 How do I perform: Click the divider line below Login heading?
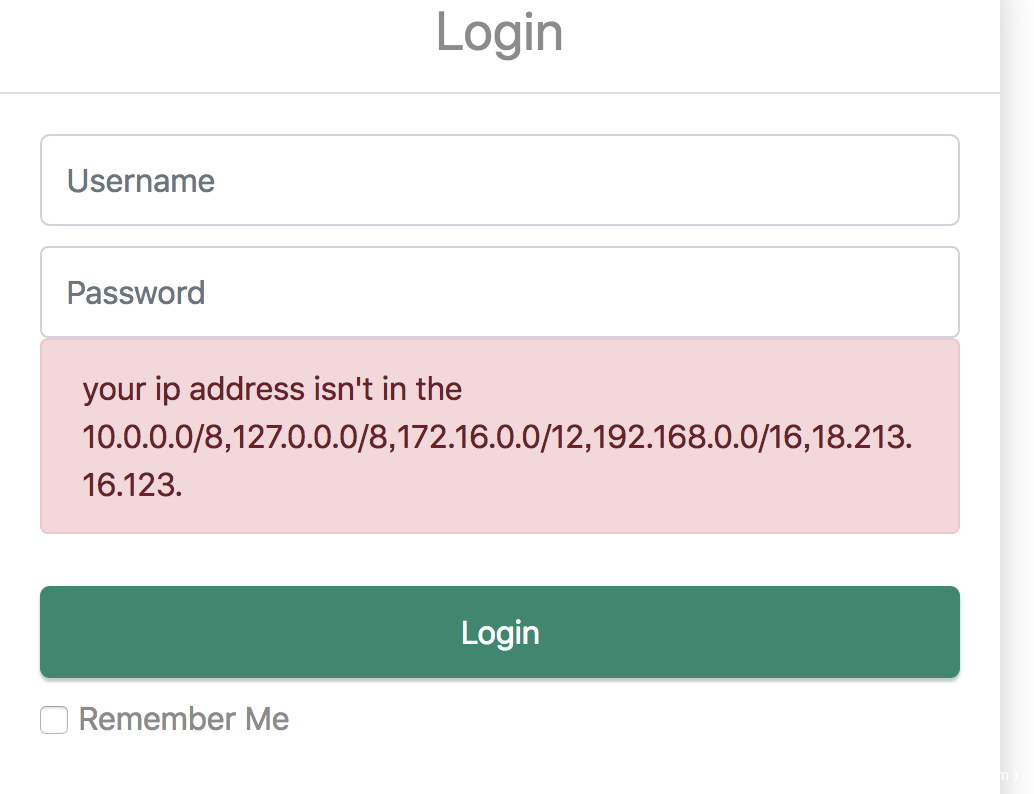500,93
